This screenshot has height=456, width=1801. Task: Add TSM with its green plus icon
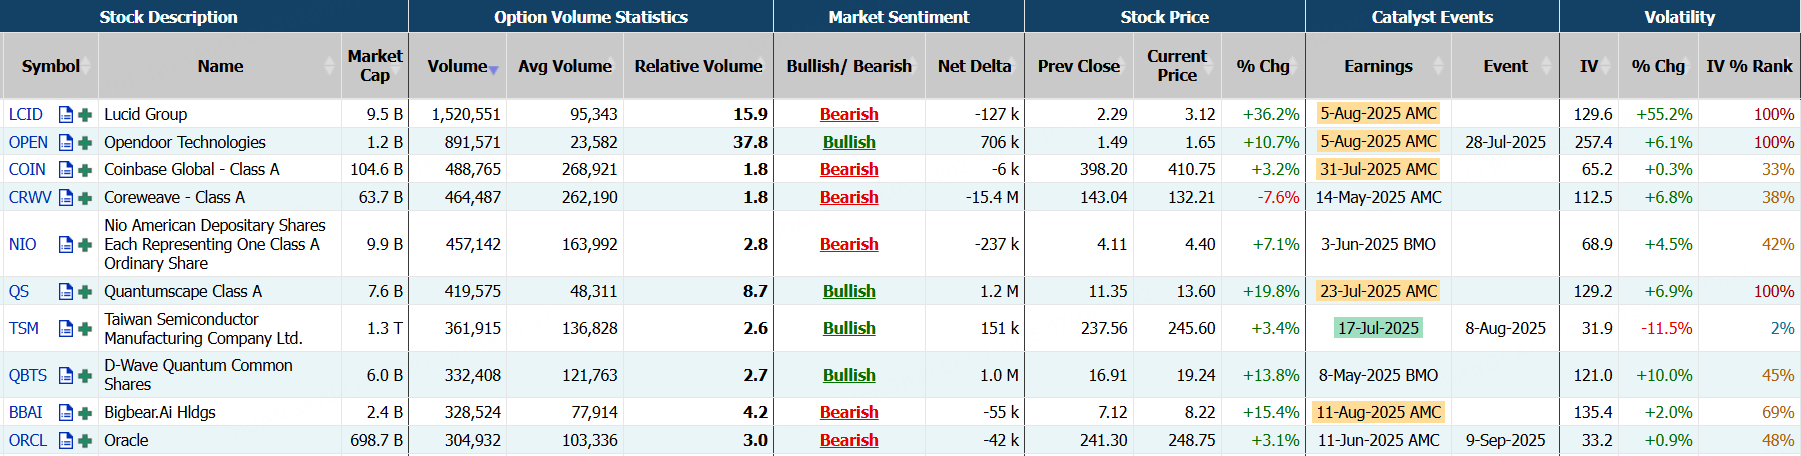click(85, 329)
